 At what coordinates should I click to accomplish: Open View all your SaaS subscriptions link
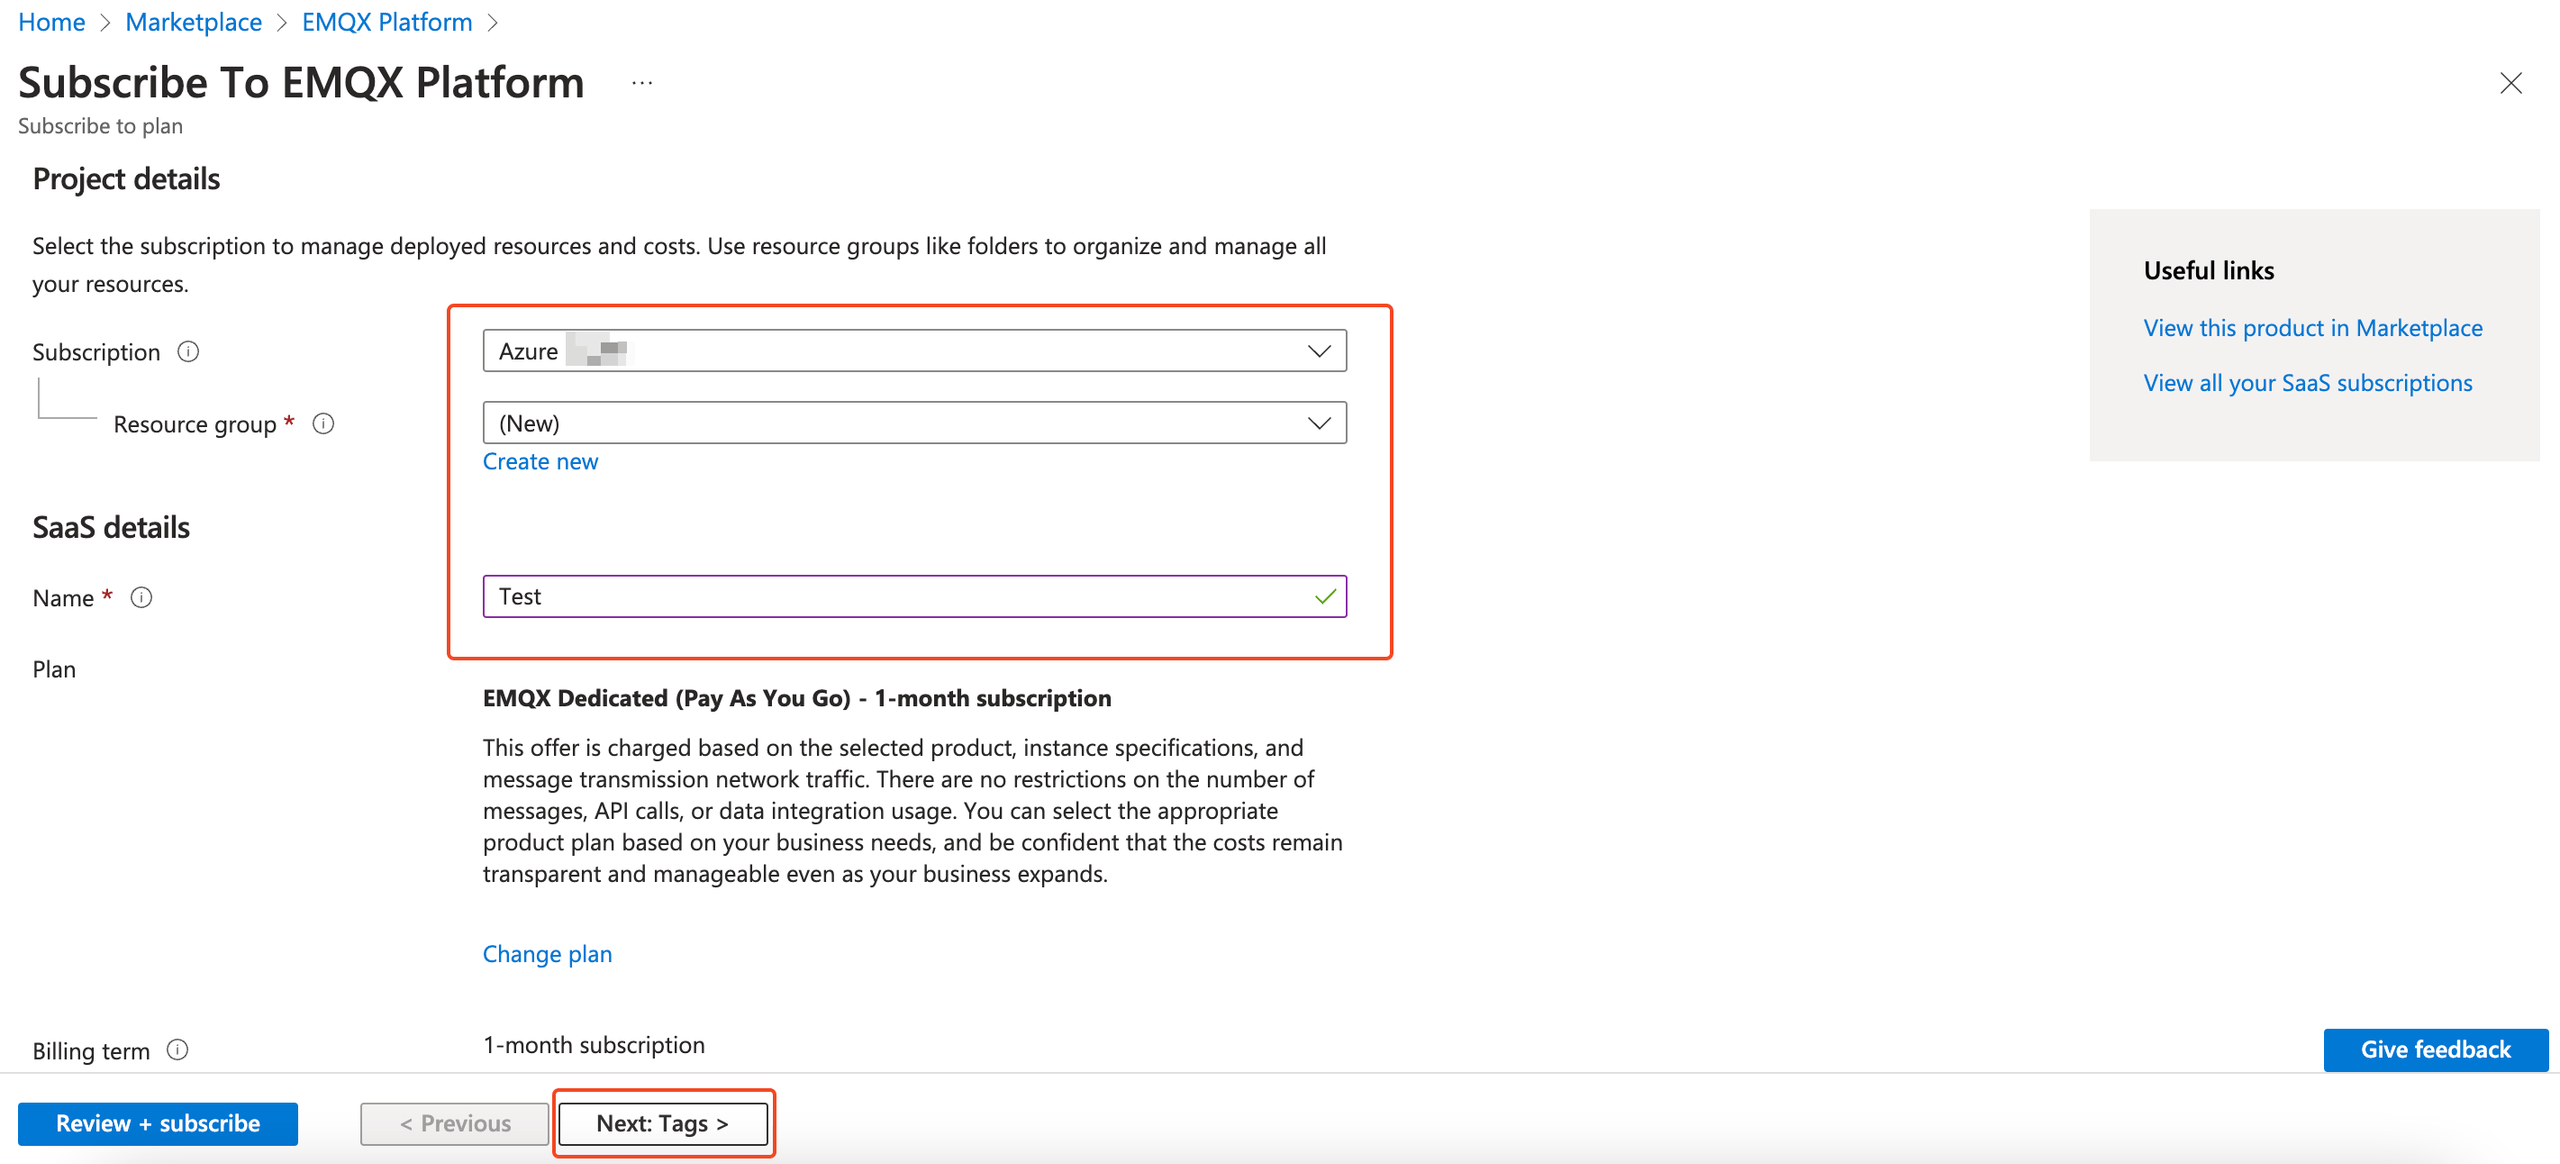[x=2307, y=383]
